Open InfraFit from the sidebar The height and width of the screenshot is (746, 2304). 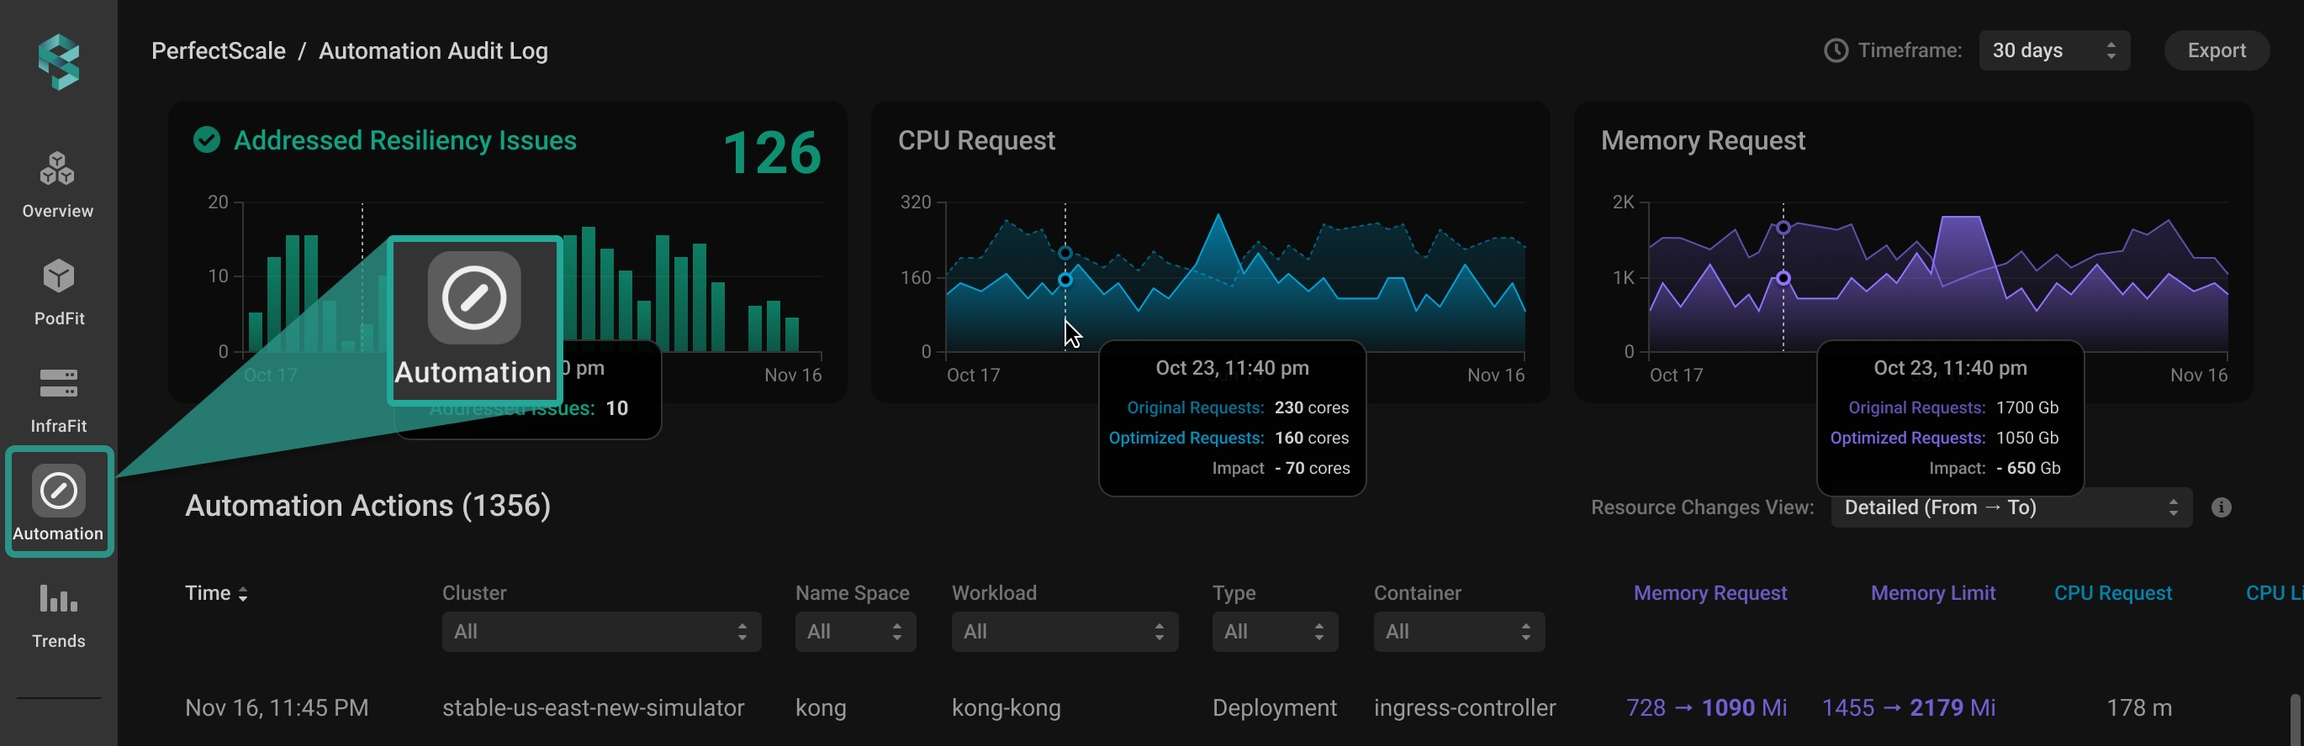click(x=58, y=399)
